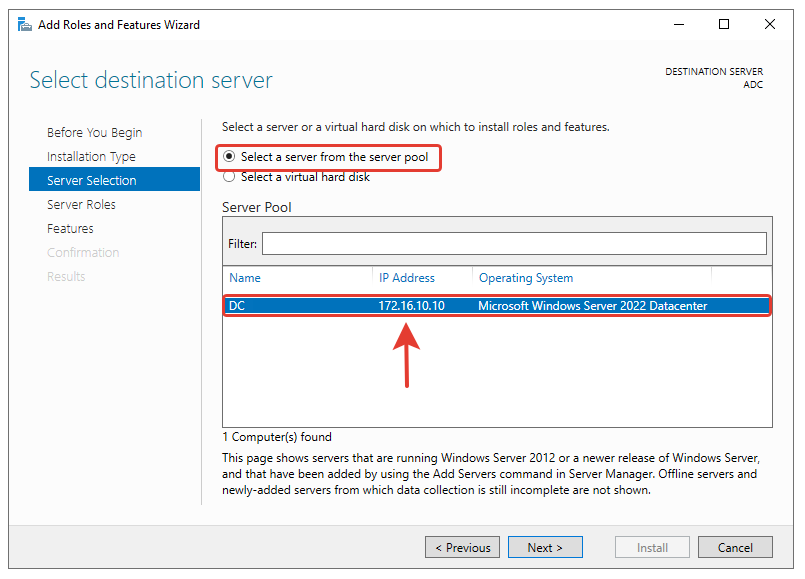Cancel the wizard
Viewport: 805px width, 579px height.
click(735, 548)
